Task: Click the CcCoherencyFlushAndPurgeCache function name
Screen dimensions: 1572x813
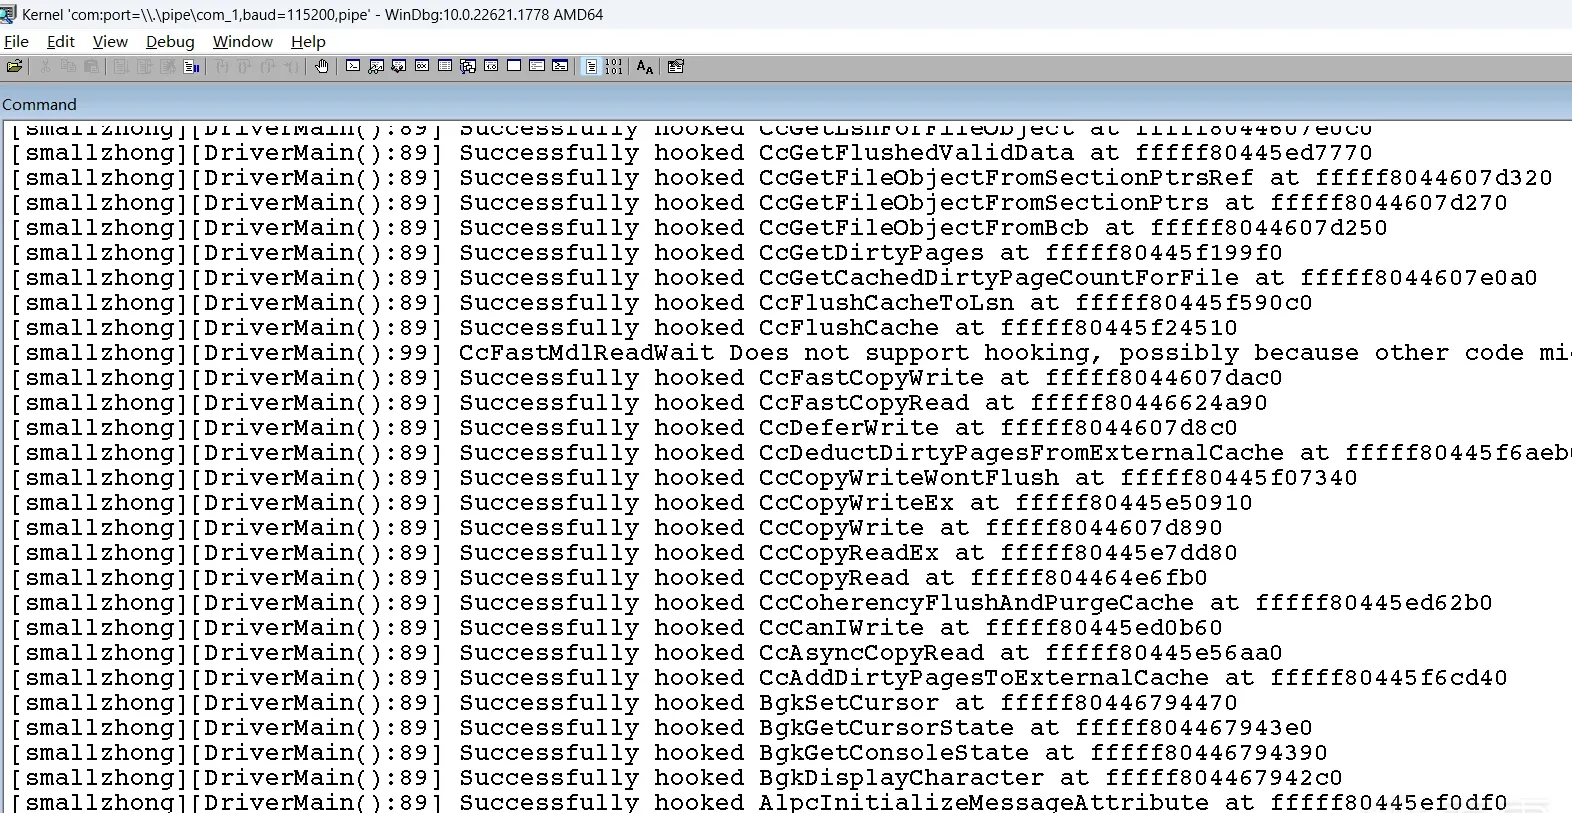Action: pyautogui.click(x=976, y=603)
